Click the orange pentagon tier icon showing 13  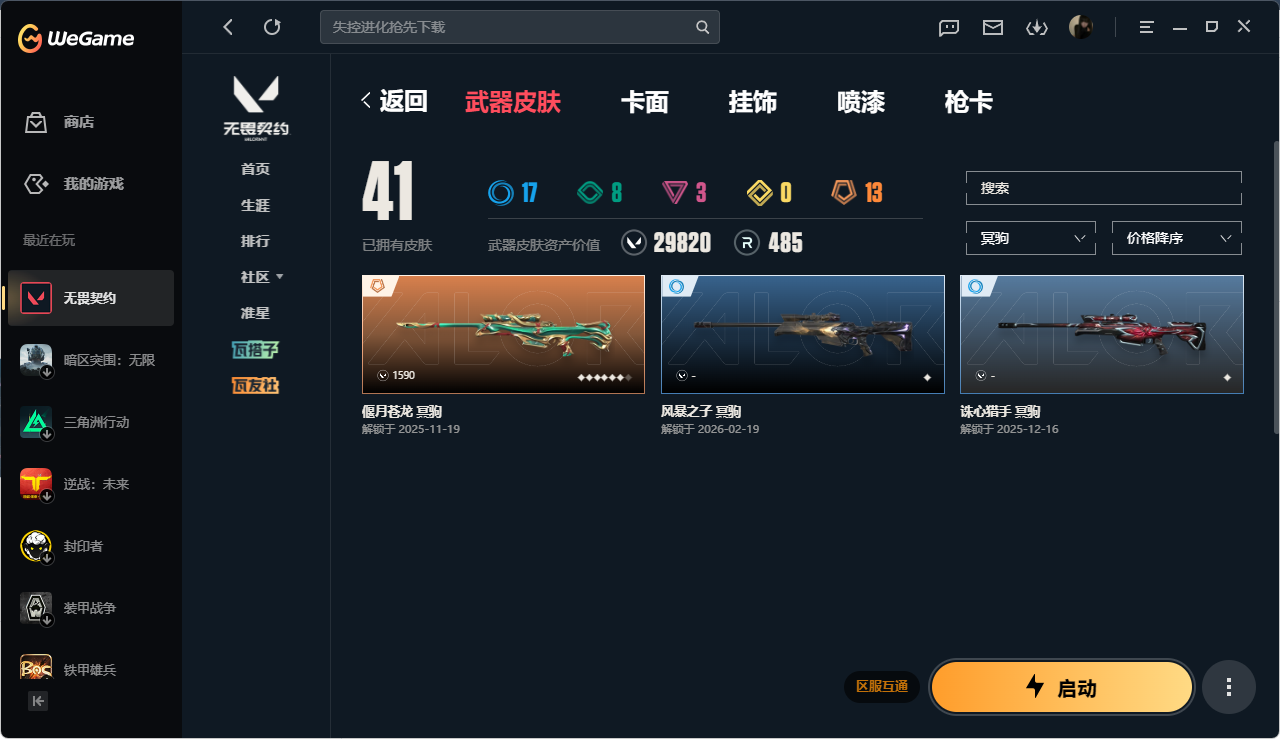tap(844, 192)
